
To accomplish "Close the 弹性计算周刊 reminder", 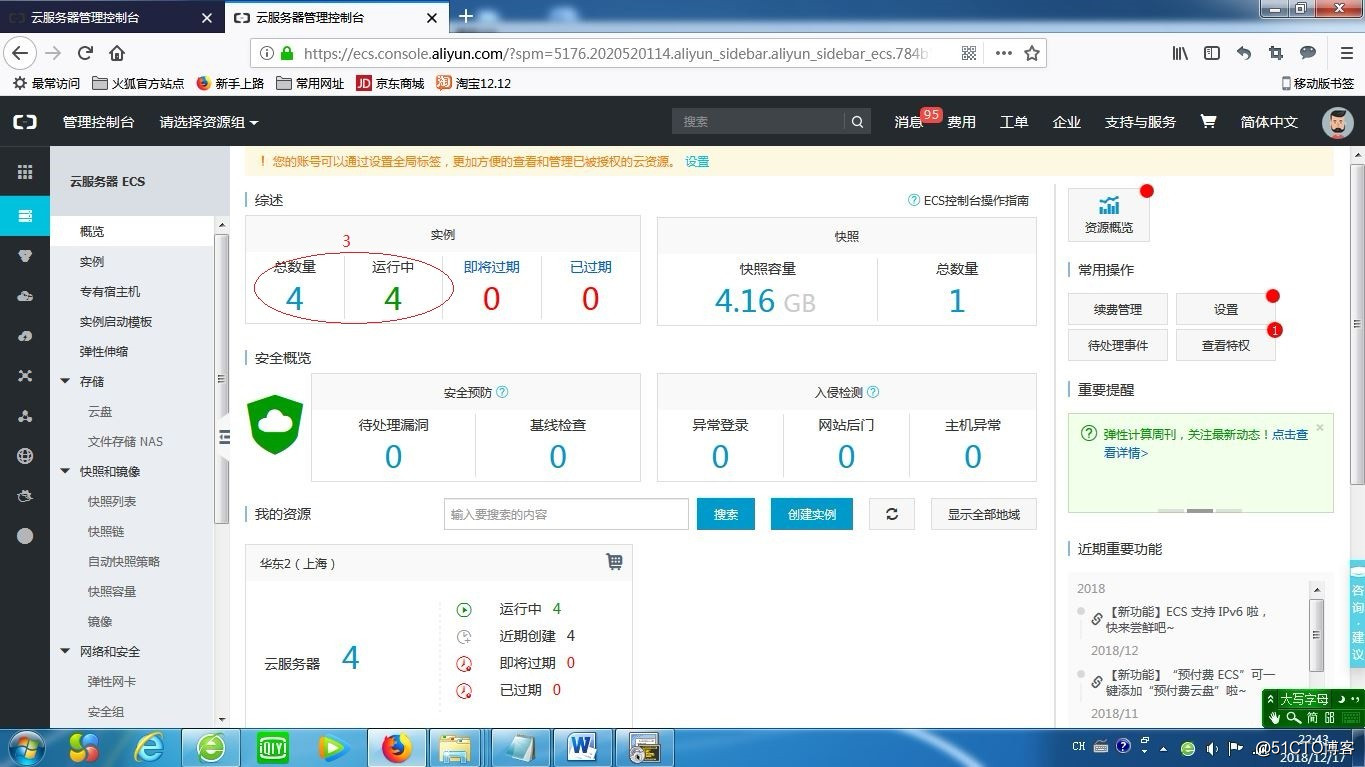I will (1320, 427).
